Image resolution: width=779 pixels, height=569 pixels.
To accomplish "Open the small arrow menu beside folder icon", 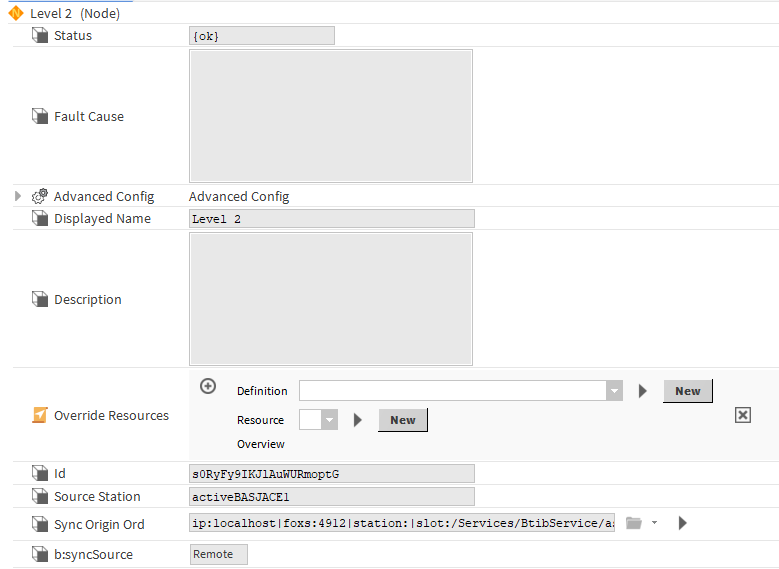I will click(654, 523).
